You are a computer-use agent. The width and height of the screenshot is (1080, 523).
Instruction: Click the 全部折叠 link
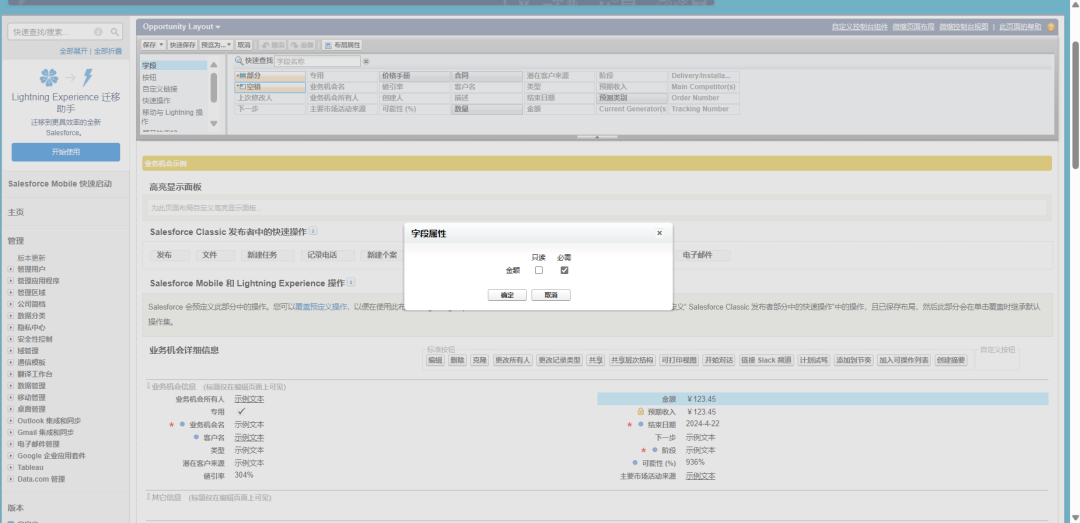pyautogui.click(x=108, y=51)
